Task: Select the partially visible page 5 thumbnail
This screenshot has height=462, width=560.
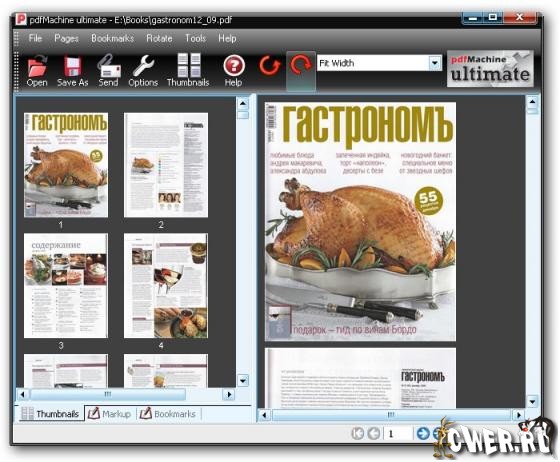Action: pos(66,371)
